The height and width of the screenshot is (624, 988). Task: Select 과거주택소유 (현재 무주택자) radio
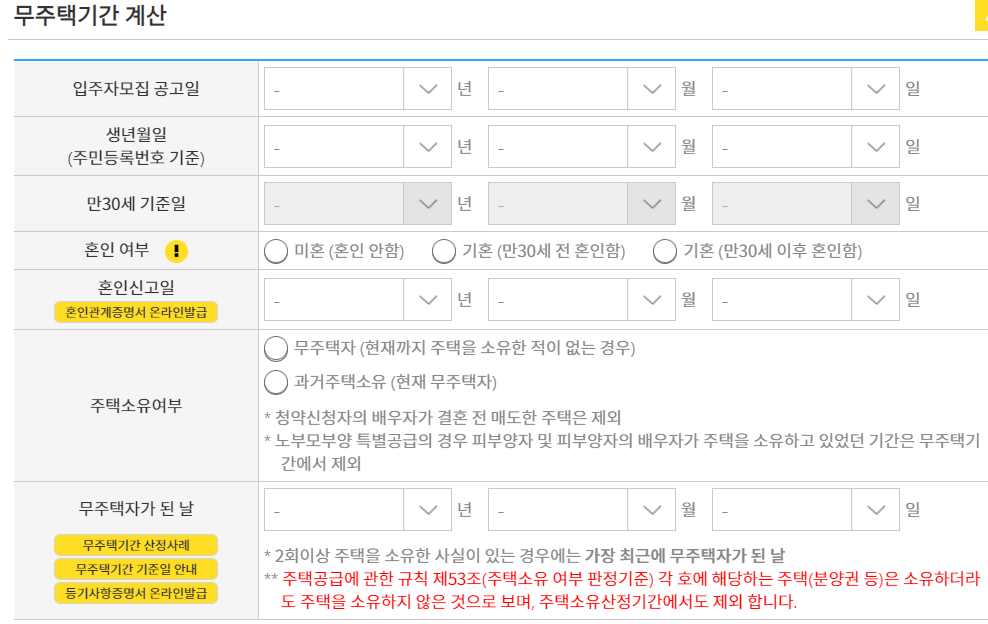point(276,382)
